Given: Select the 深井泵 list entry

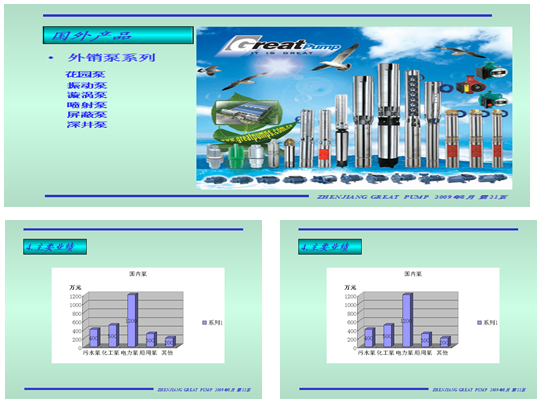Looking at the screenshot, I should pyautogui.click(x=87, y=125).
